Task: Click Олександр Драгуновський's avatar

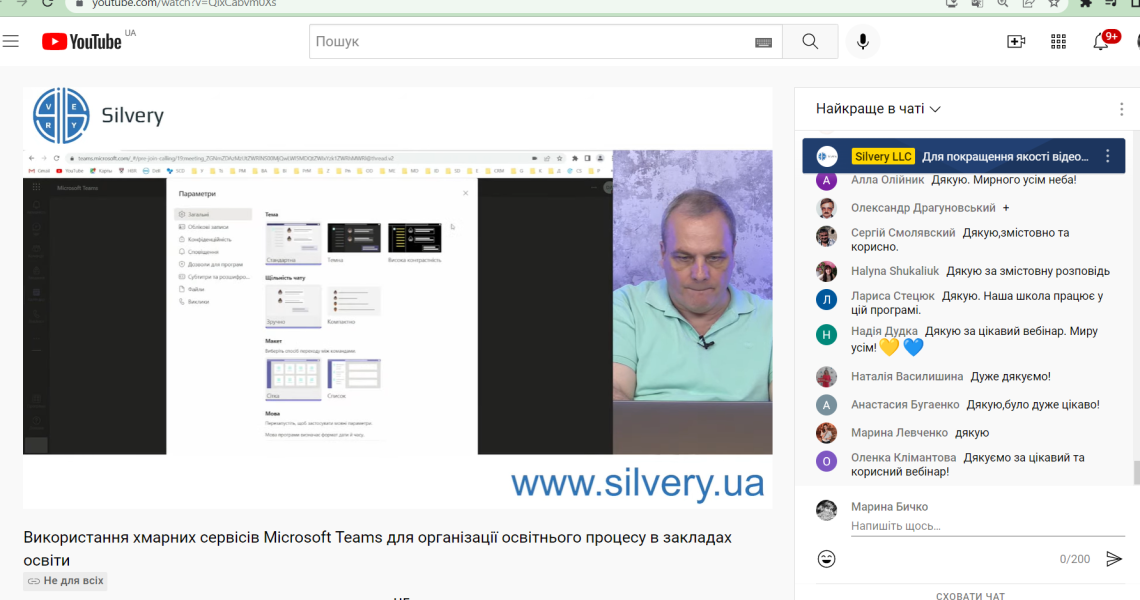Action: [x=827, y=208]
